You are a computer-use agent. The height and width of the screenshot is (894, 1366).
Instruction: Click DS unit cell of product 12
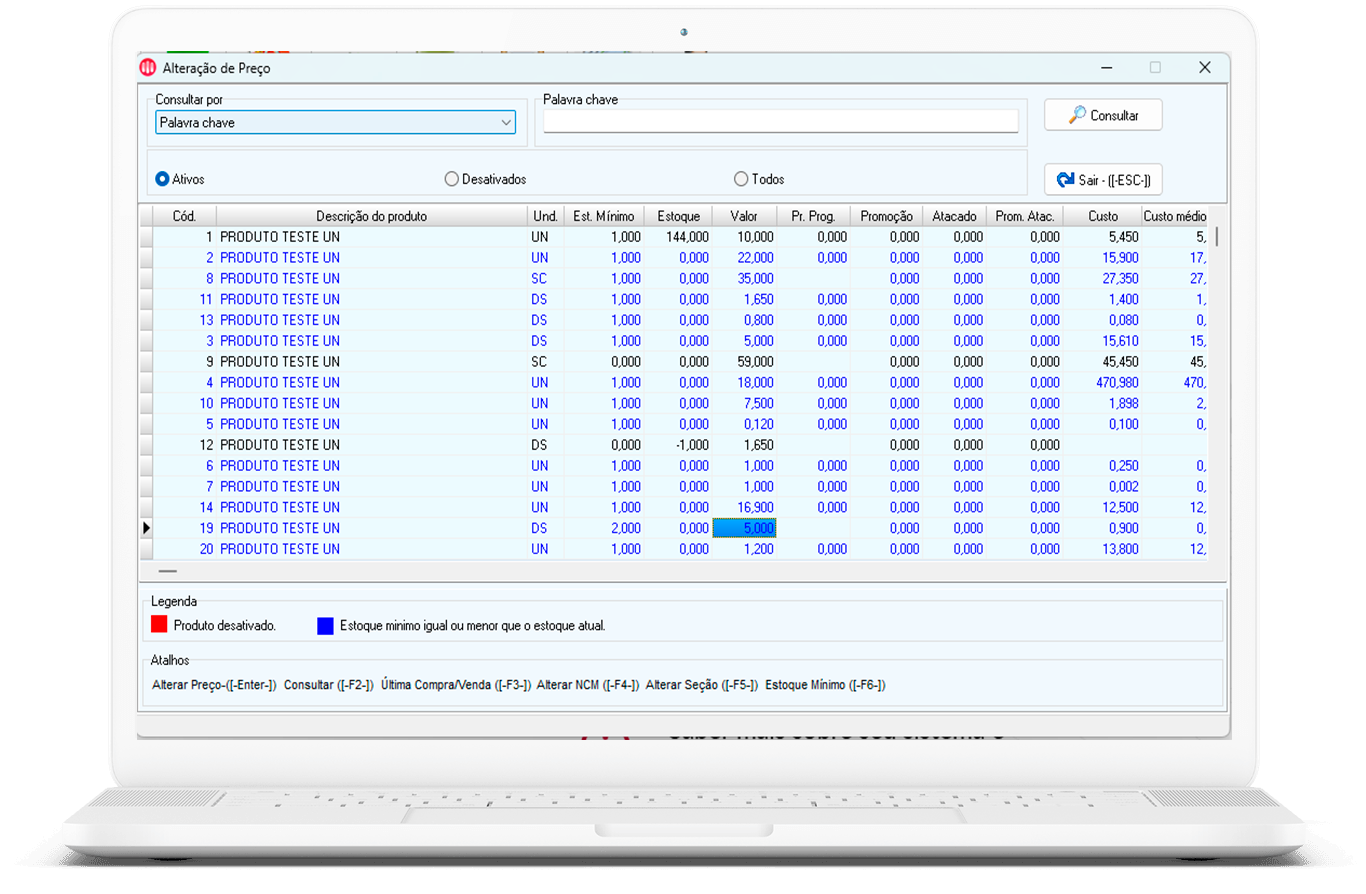click(x=545, y=444)
